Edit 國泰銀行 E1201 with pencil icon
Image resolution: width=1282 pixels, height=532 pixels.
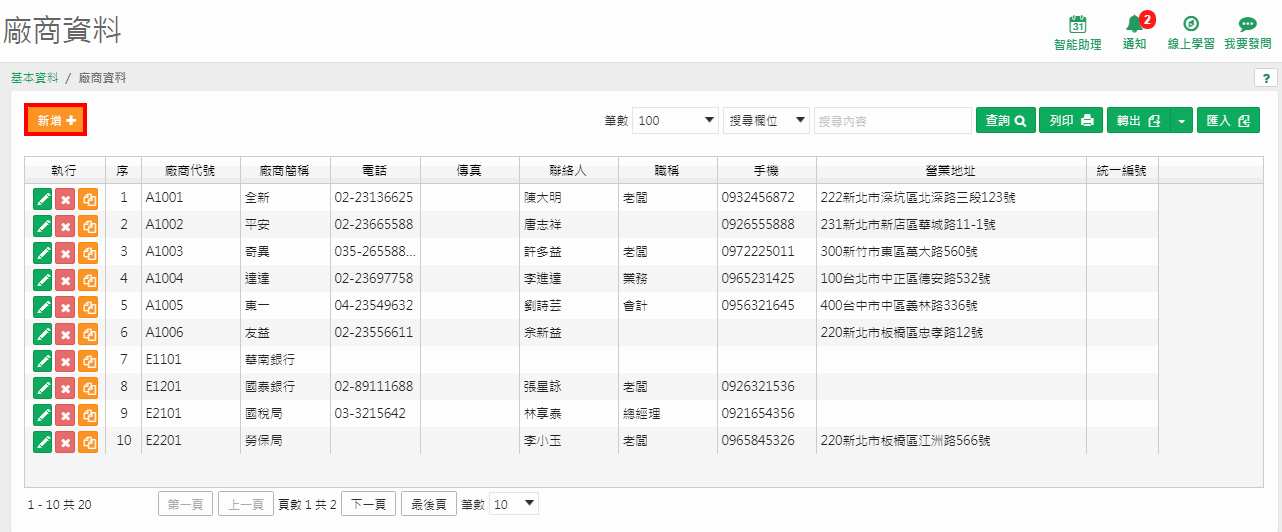click(x=43, y=387)
